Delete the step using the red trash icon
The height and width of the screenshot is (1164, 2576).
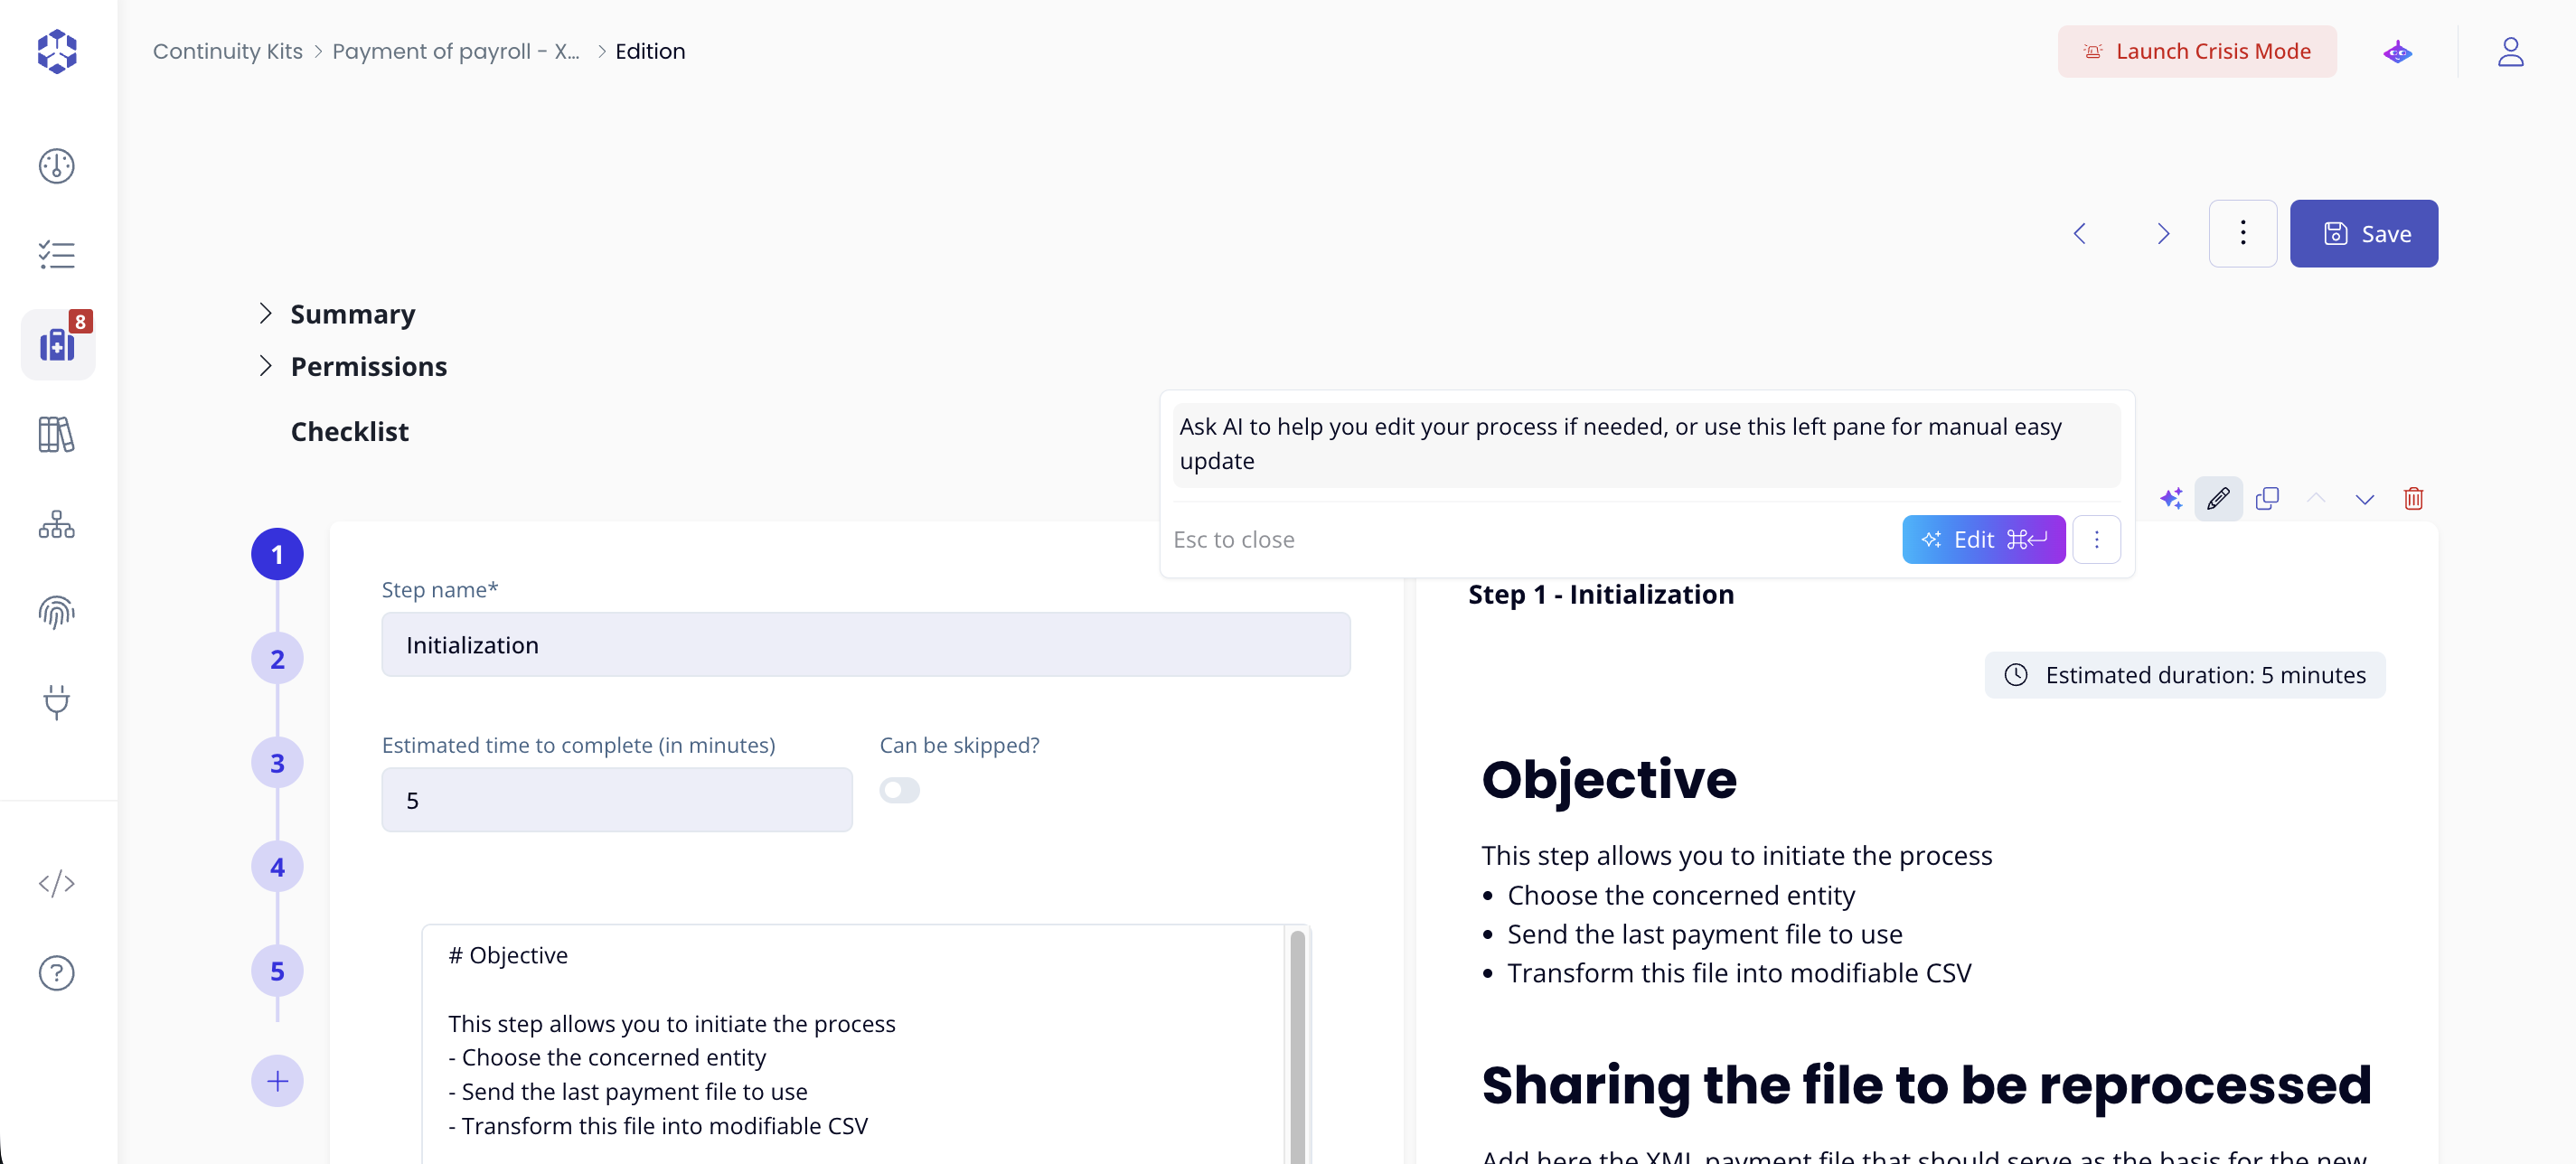tap(2414, 498)
